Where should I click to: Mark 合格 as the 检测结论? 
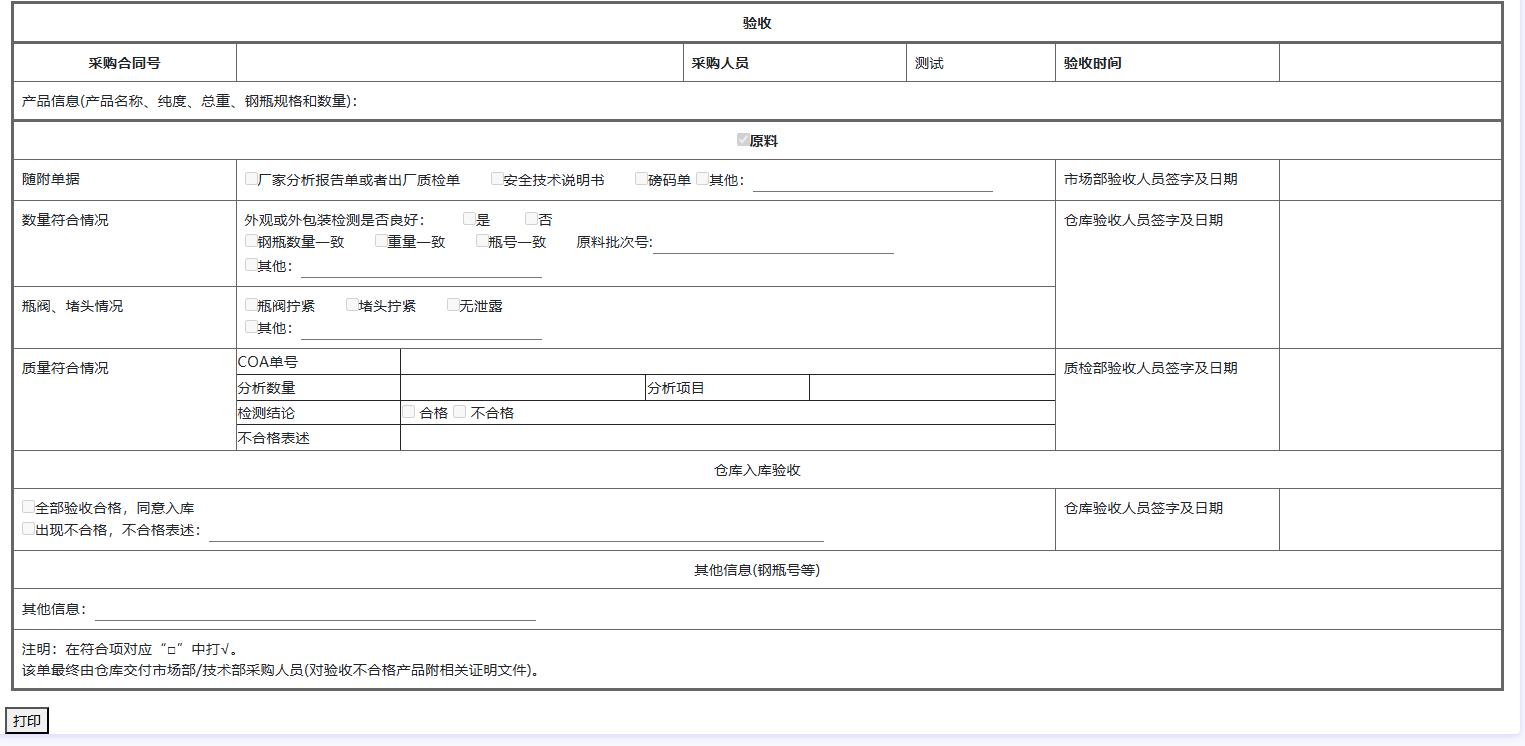pyautogui.click(x=408, y=411)
